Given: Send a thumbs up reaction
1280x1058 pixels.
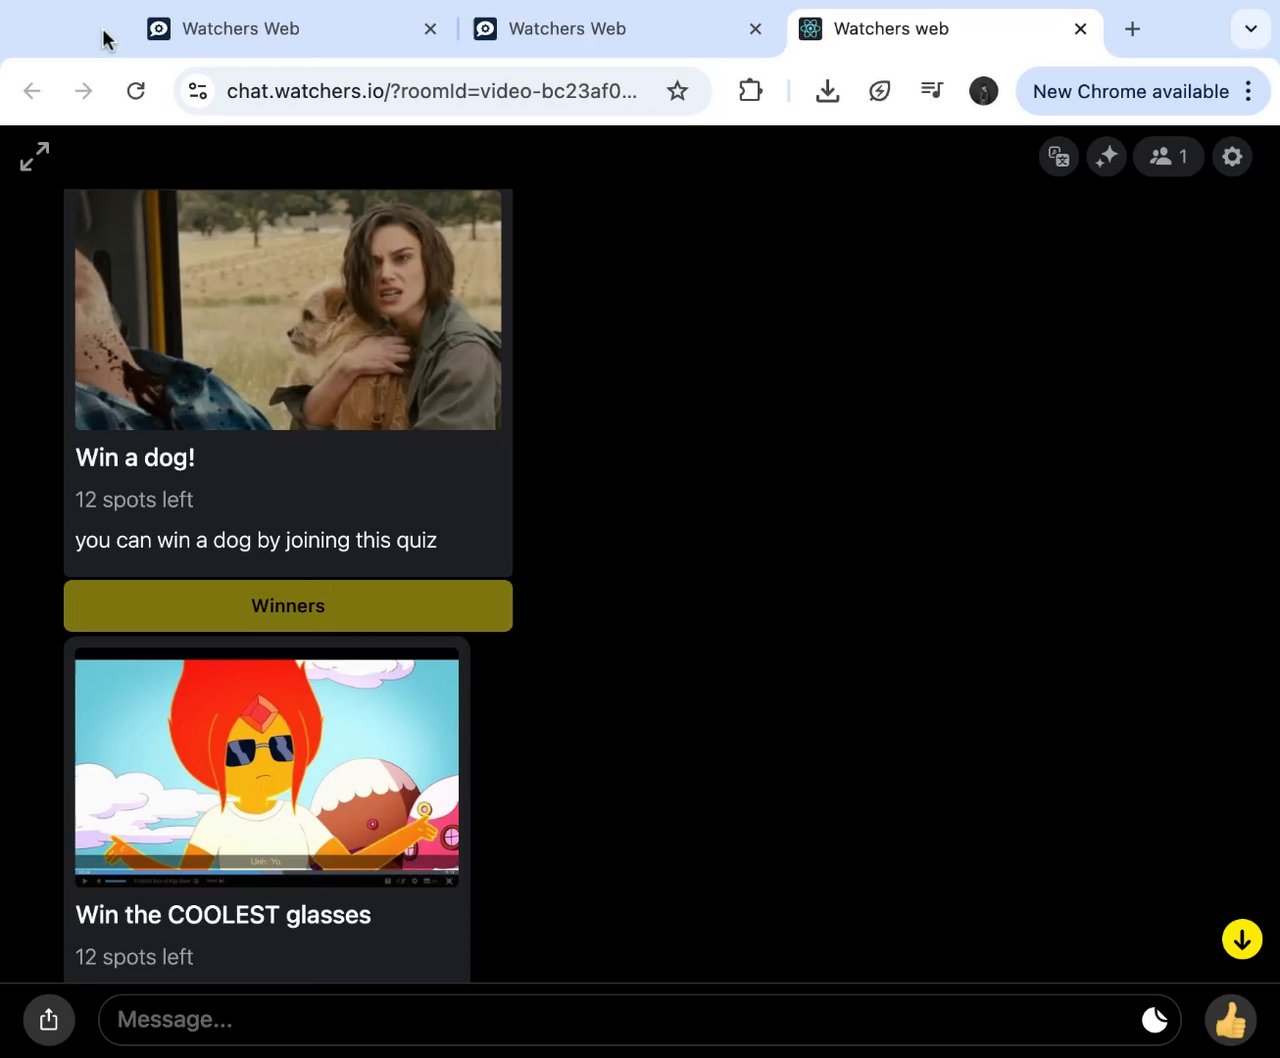Looking at the screenshot, I should pos(1230,1020).
